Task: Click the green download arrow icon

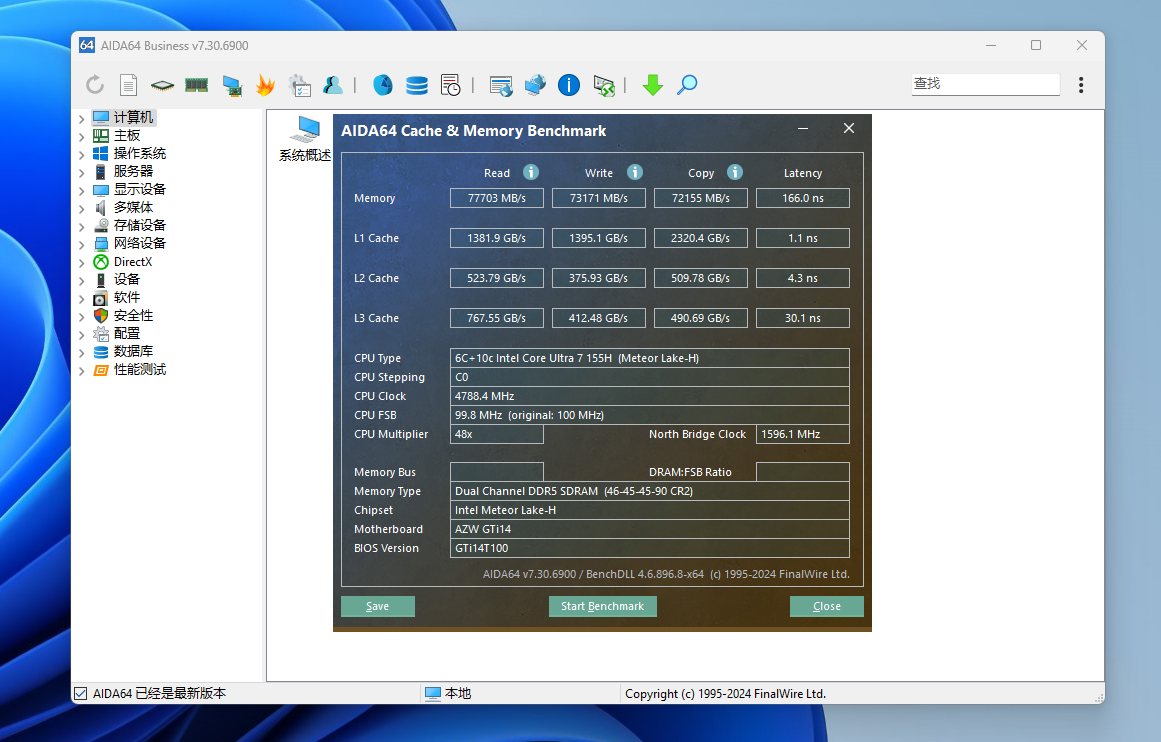Action: 653,85
